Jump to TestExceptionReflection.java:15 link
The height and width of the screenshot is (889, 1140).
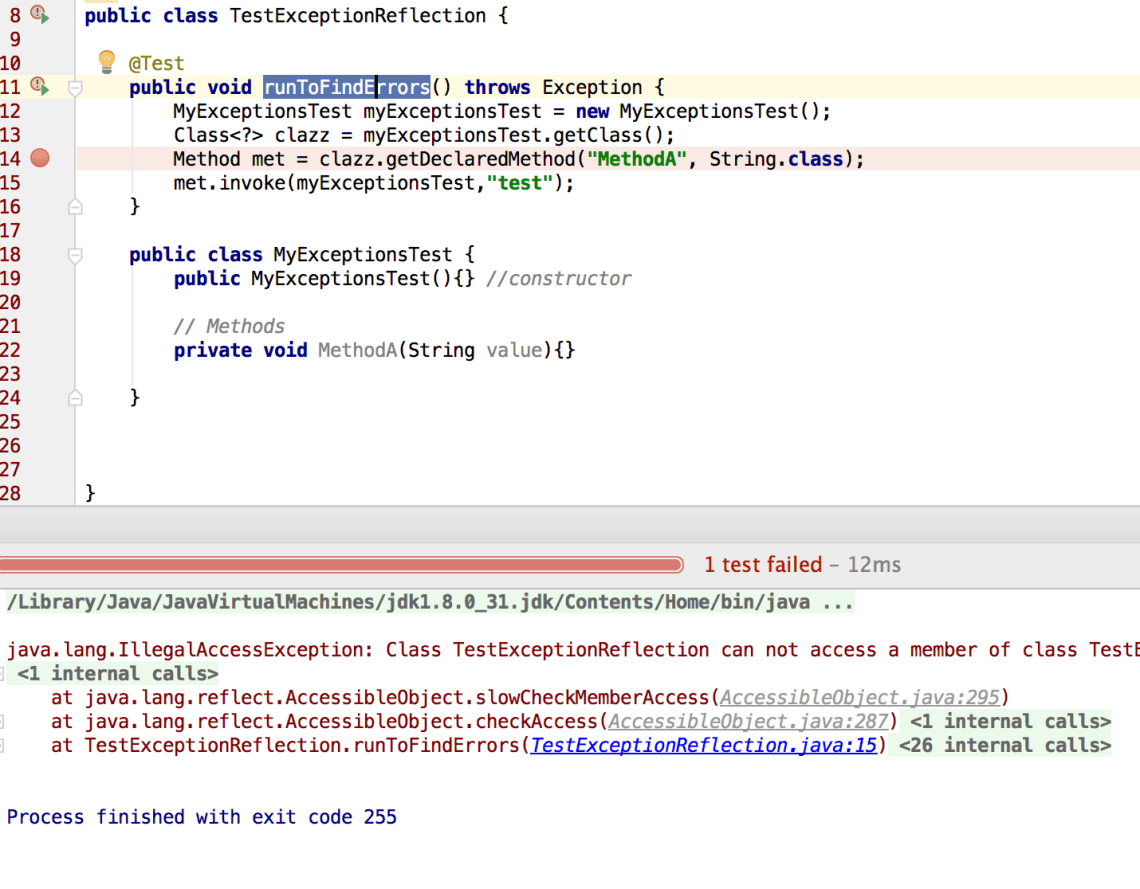pos(703,745)
